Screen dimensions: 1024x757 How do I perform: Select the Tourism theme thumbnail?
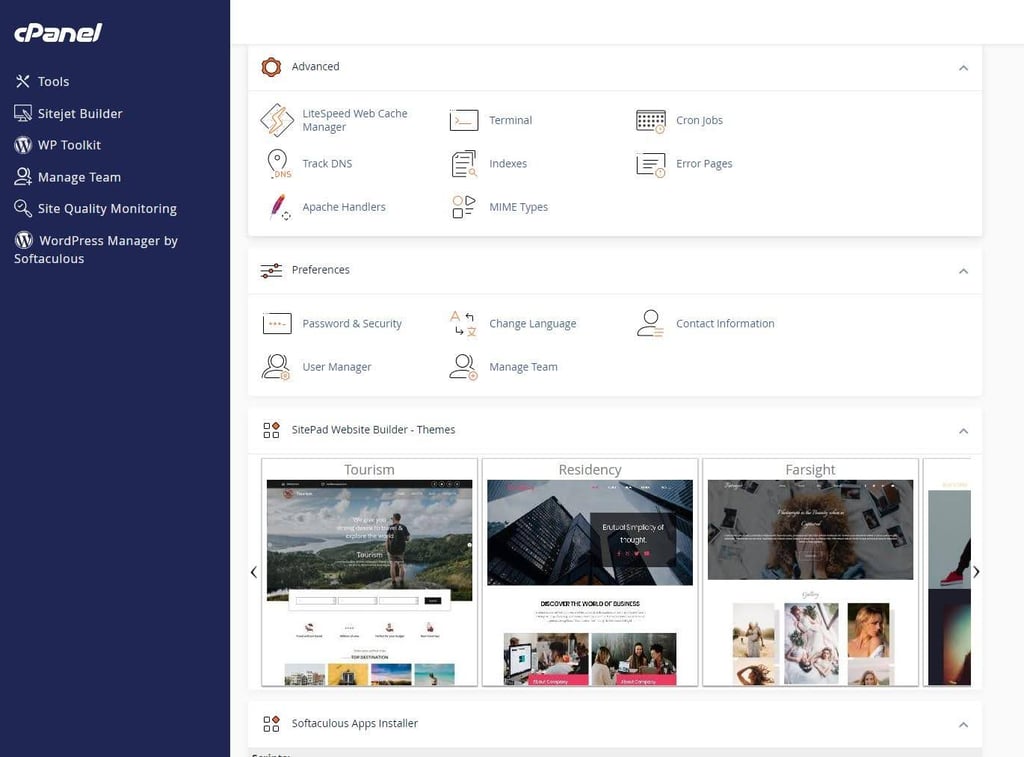click(x=370, y=572)
